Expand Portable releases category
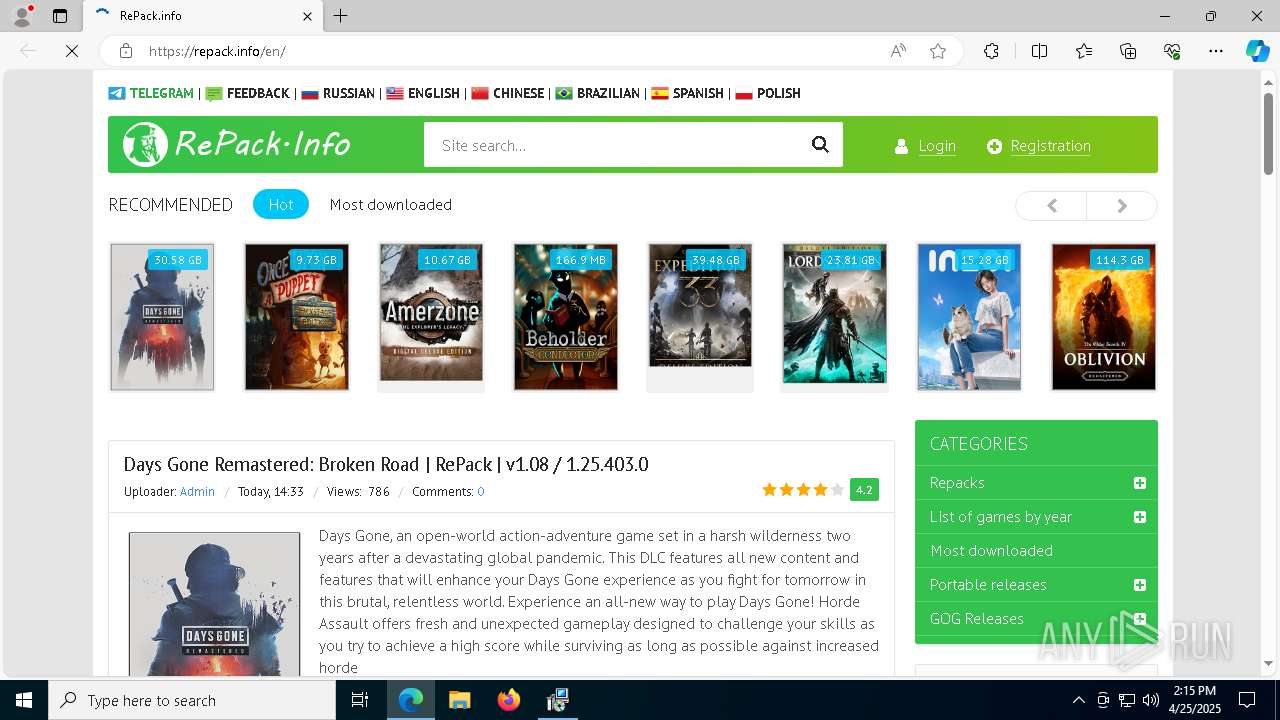 tap(1139, 585)
